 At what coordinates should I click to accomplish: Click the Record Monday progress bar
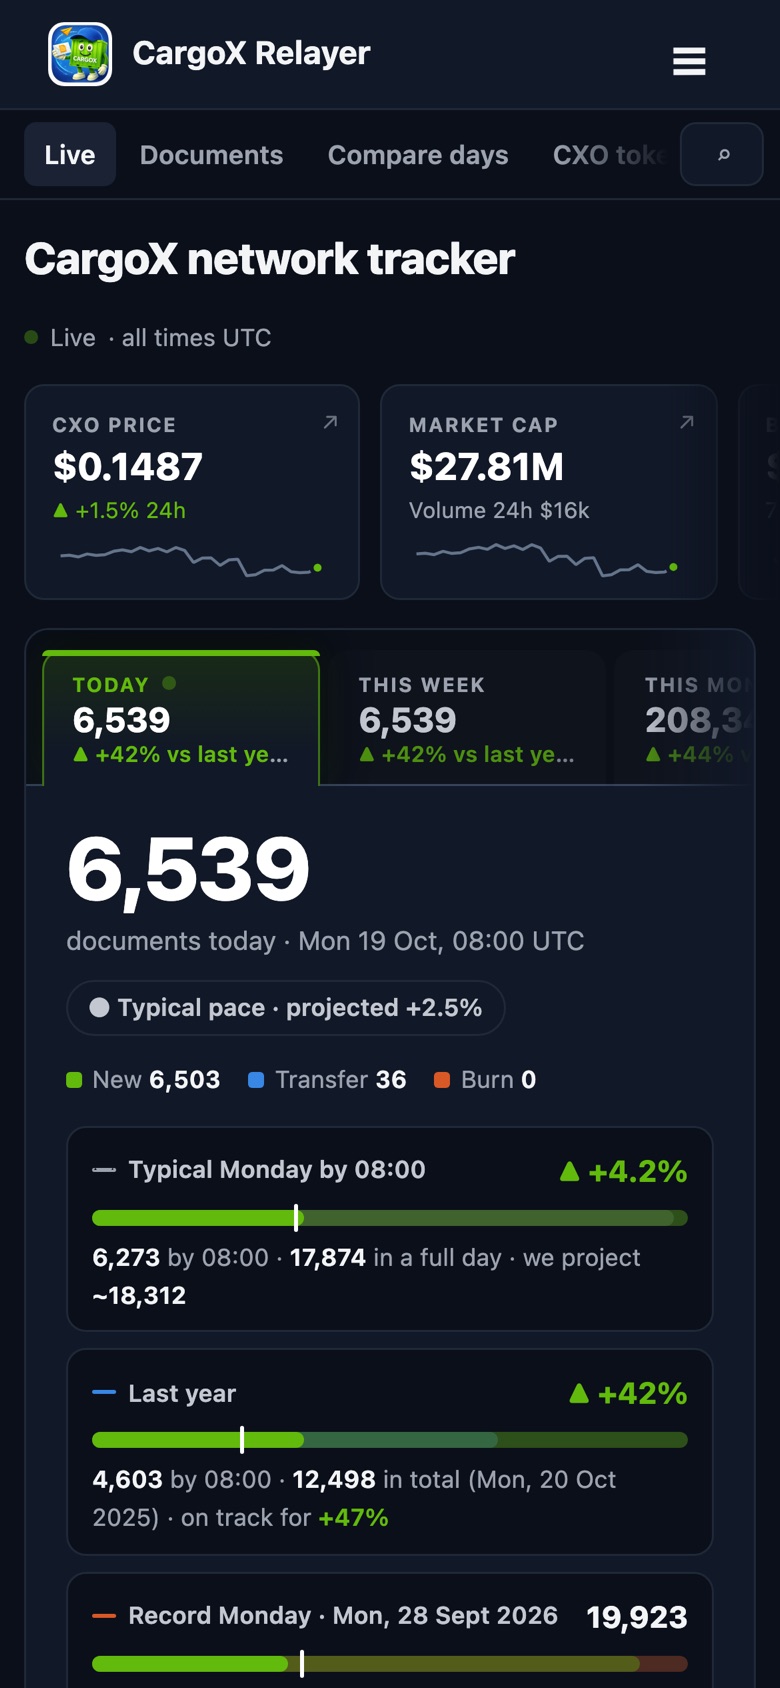[x=390, y=1664]
